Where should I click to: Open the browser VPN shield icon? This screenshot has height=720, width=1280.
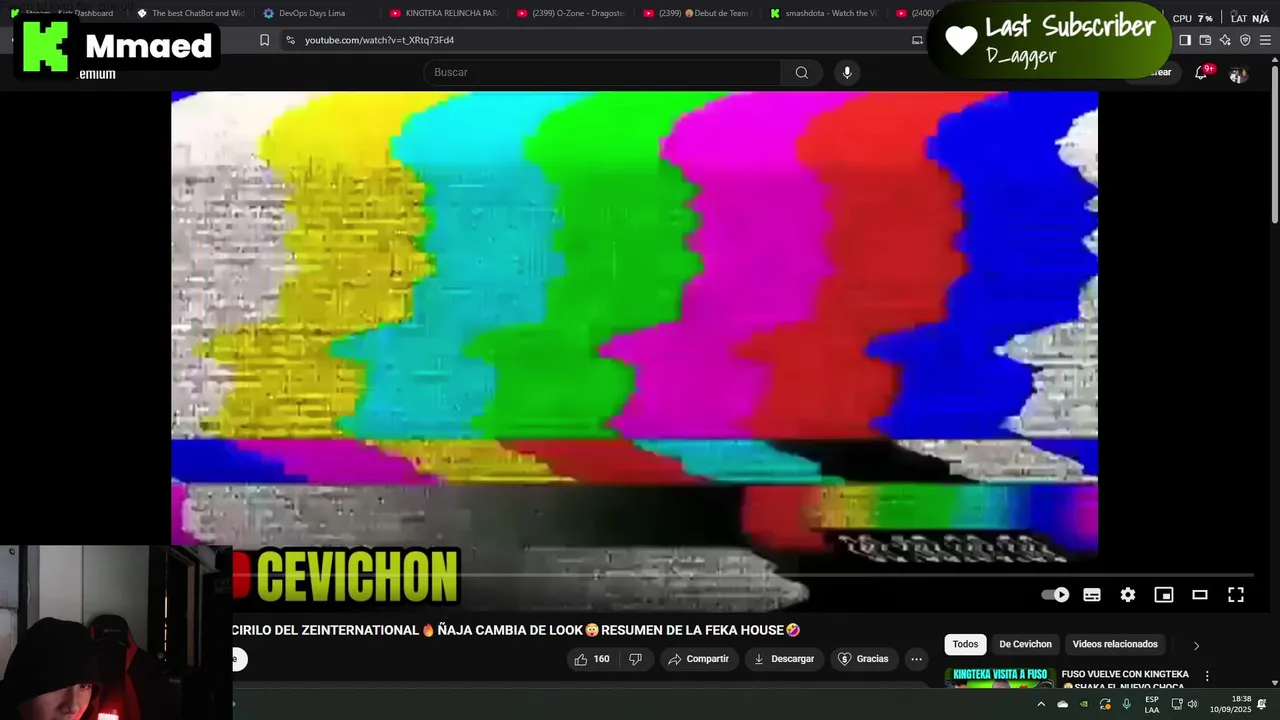tap(1245, 40)
